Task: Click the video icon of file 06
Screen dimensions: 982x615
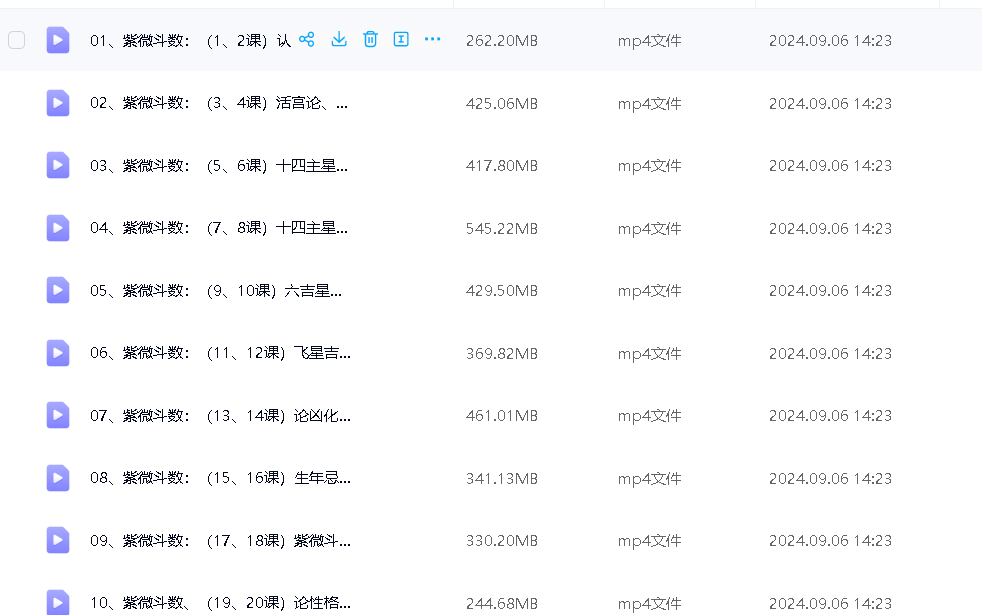Action: tap(58, 353)
